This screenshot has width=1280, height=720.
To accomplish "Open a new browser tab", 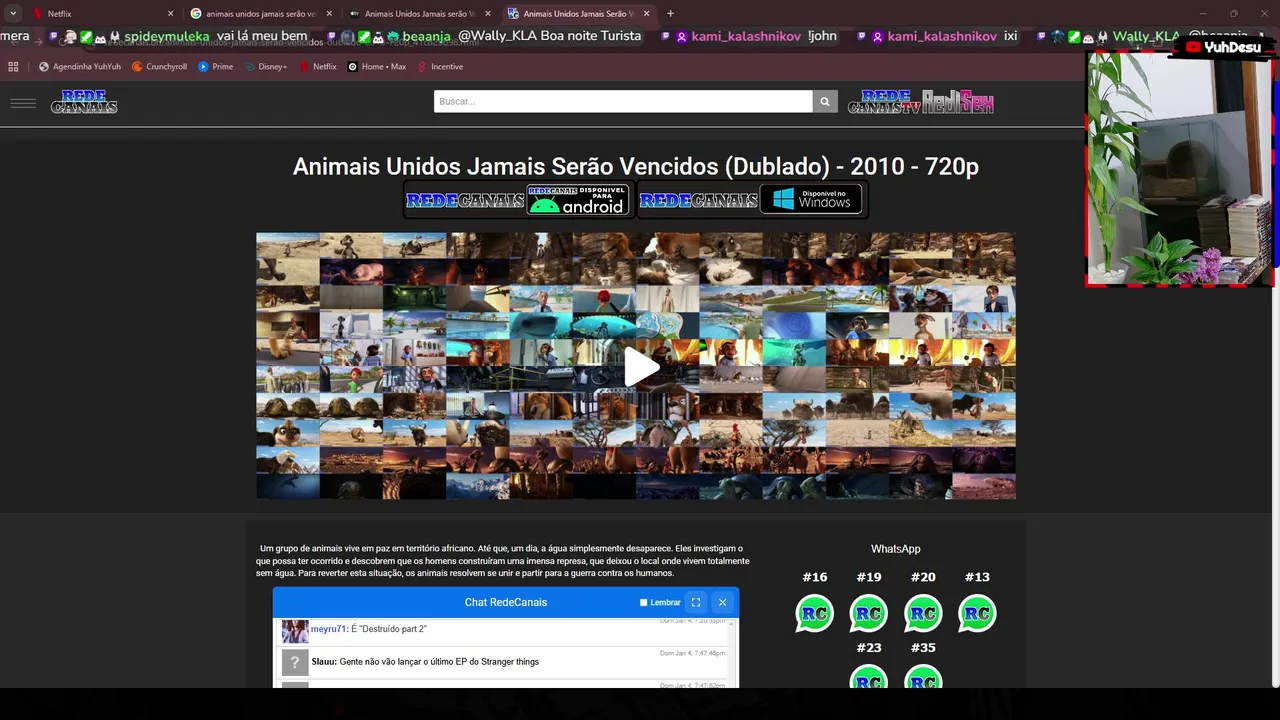I will (670, 14).
